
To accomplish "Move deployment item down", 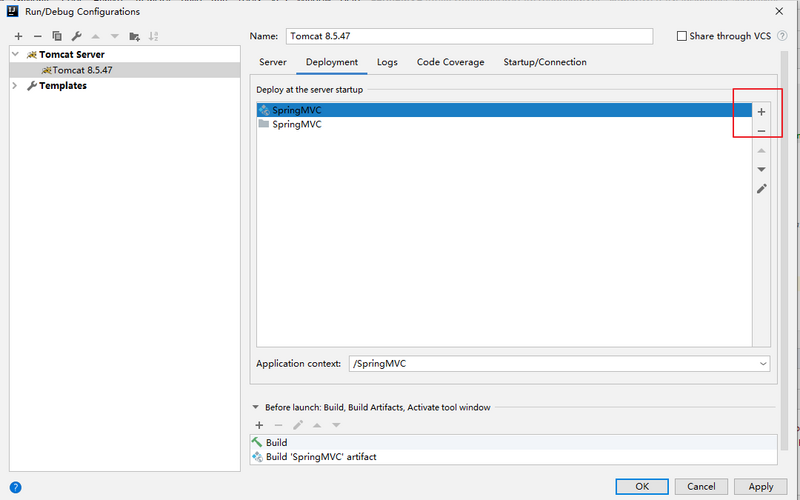I will coord(761,169).
